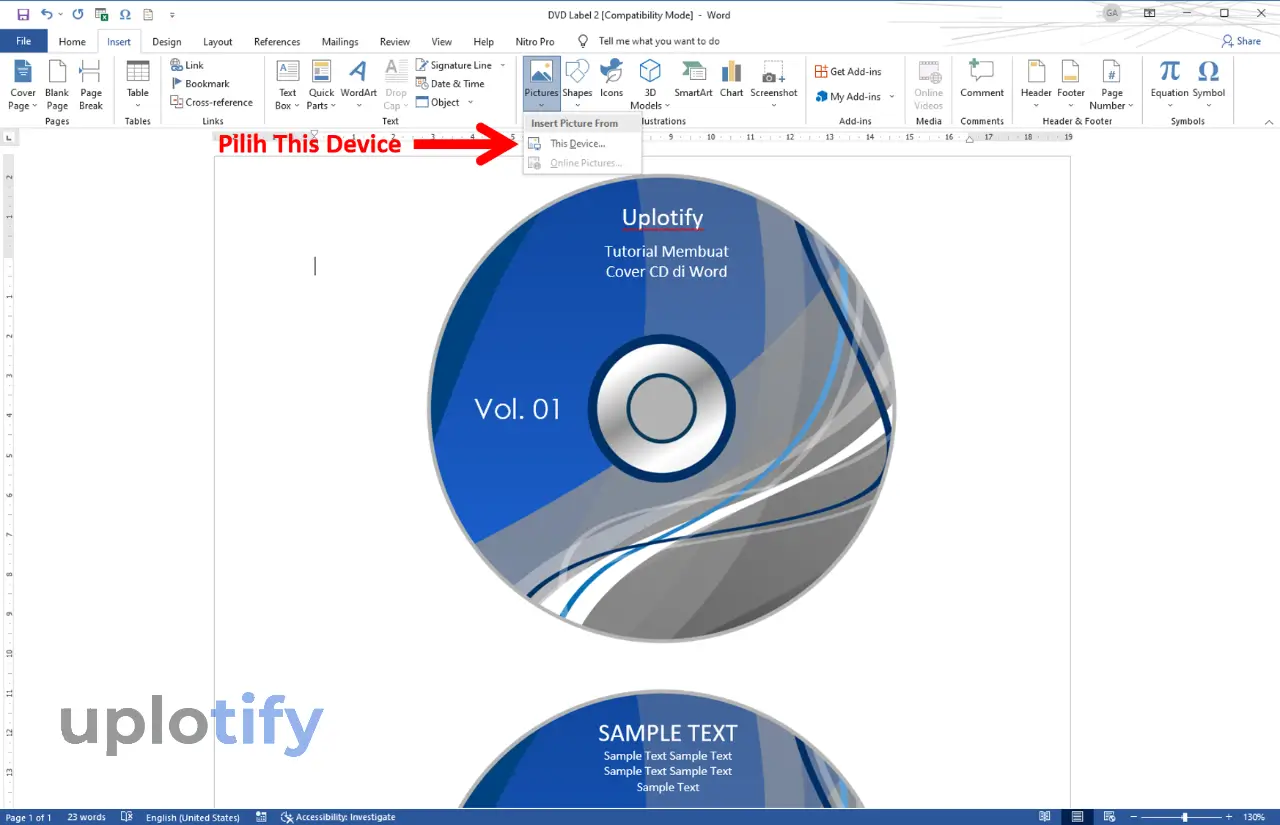Switch to Print Layout view in status bar

point(1077,817)
